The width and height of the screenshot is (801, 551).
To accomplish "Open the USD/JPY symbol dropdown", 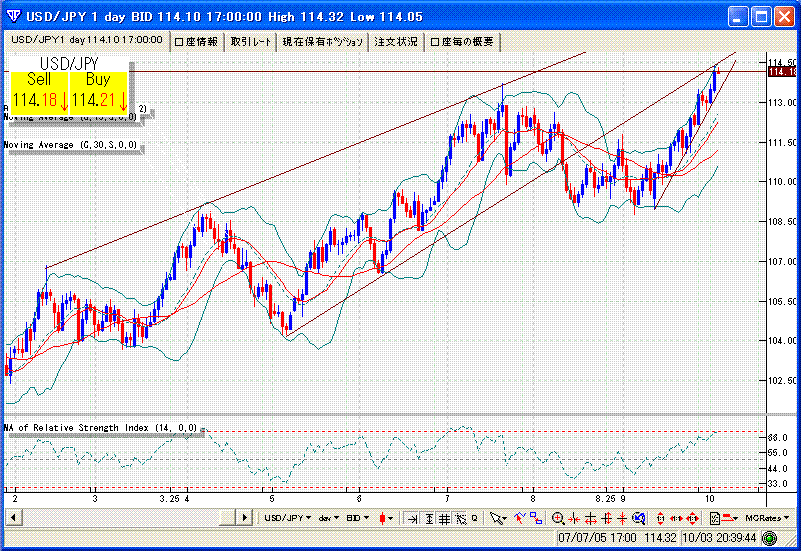I will click(286, 518).
